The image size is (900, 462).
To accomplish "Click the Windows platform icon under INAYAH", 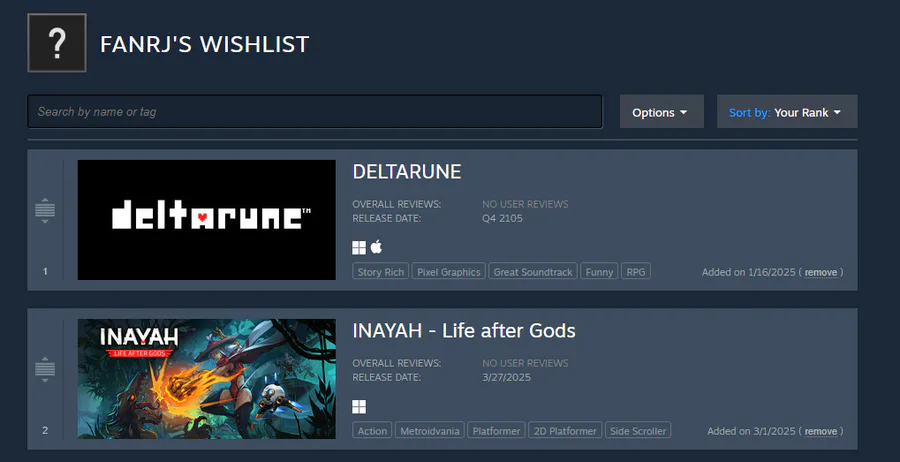I will tap(359, 407).
